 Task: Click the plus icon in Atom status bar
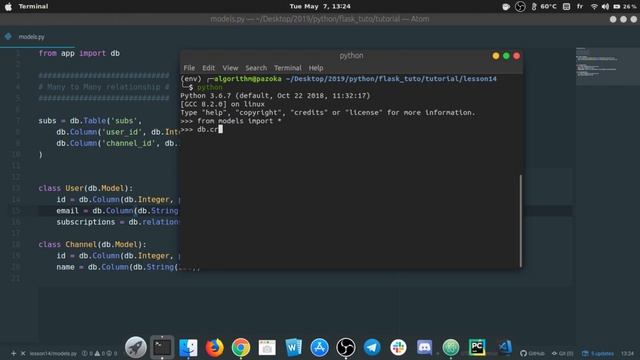(13, 353)
